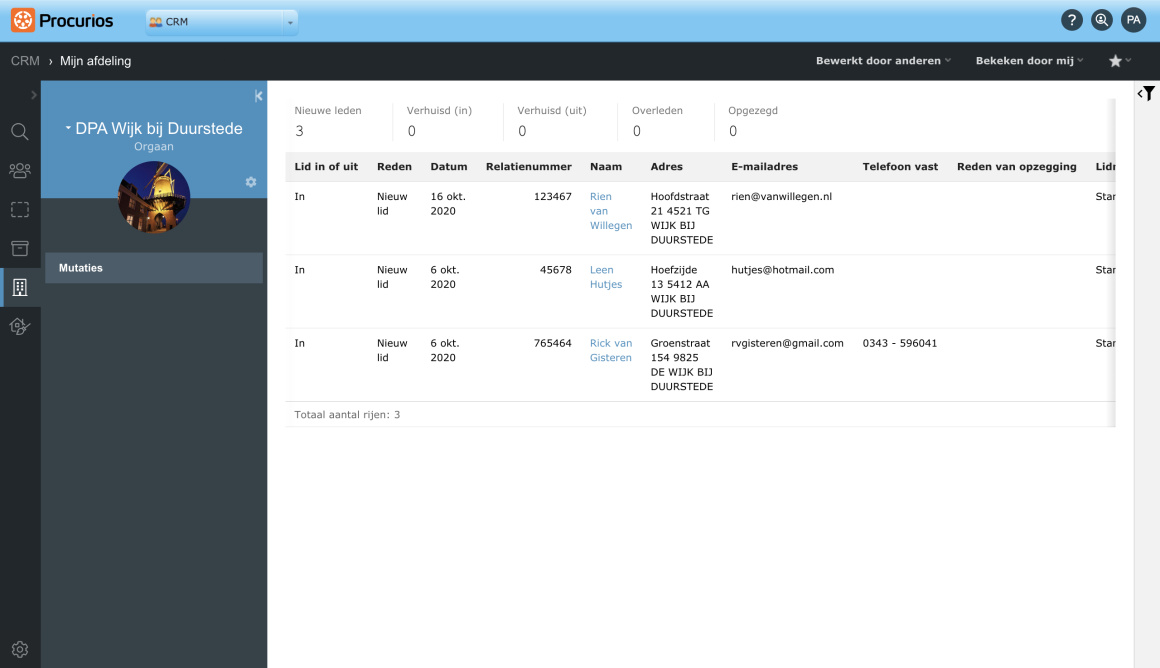
Task: Collapse the department side panel
Action: 258,95
